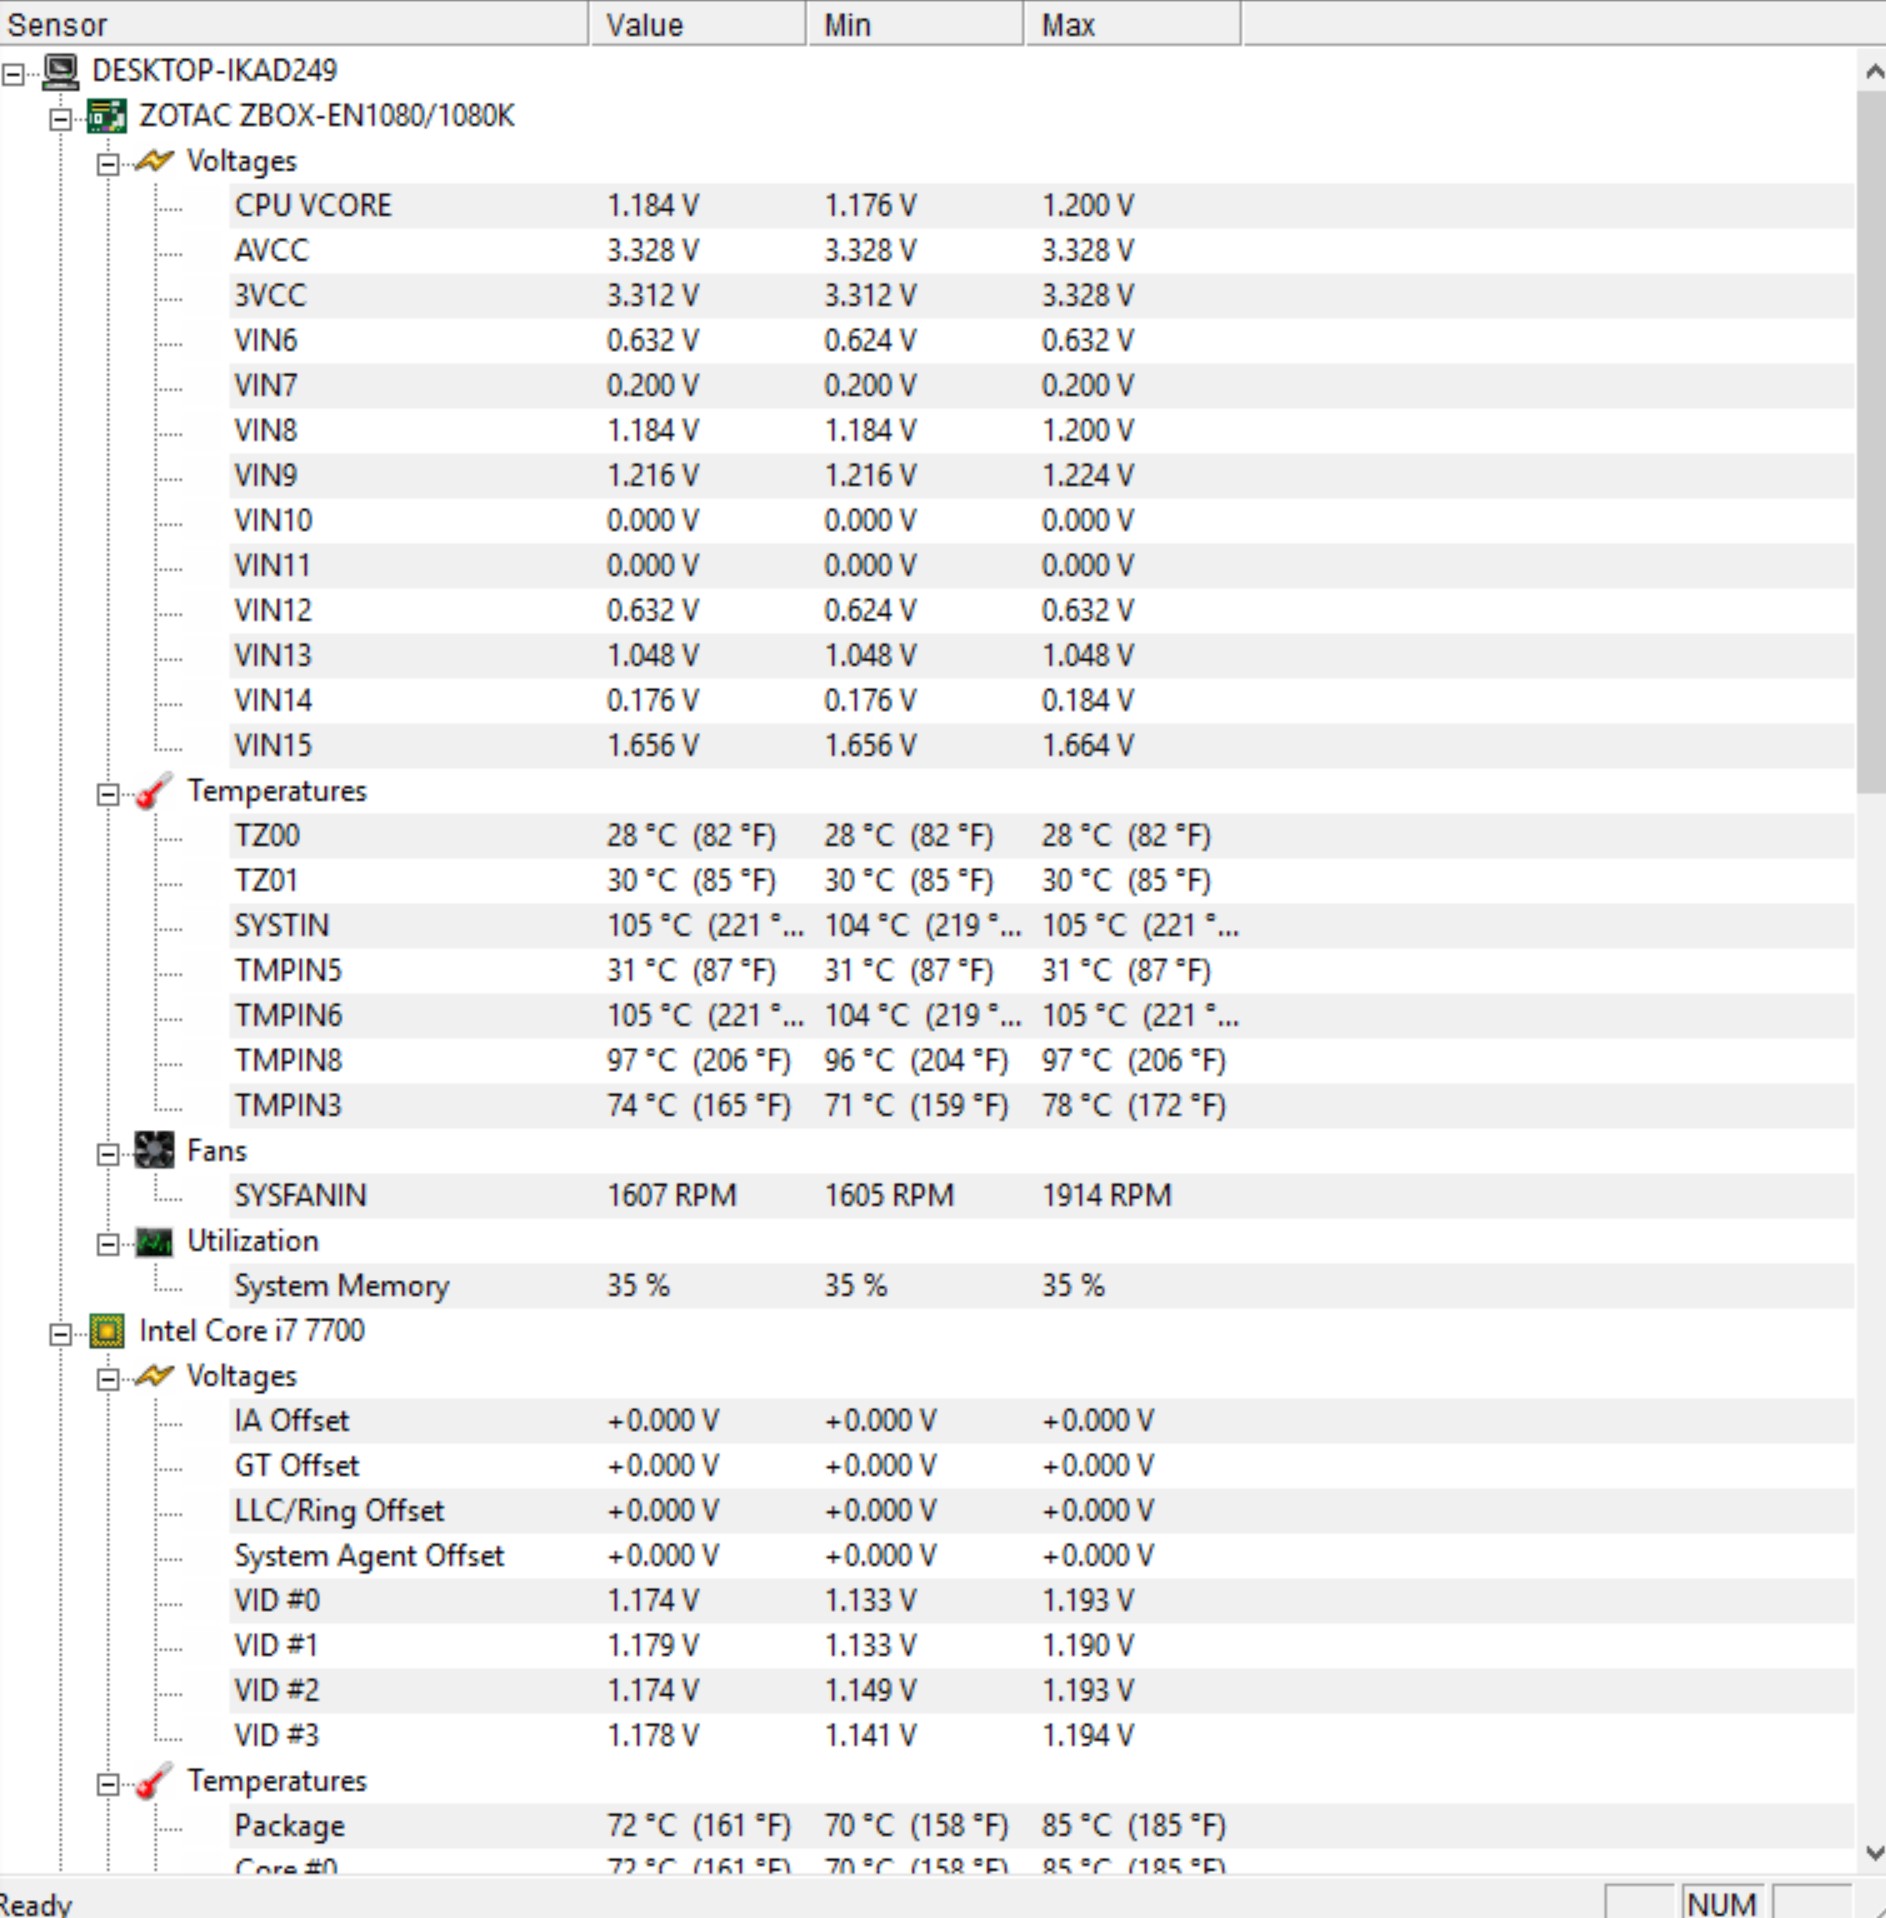The width and height of the screenshot is (1886, 1918).
Task: Select the VID #3 row
Action: (1041, 1736)
